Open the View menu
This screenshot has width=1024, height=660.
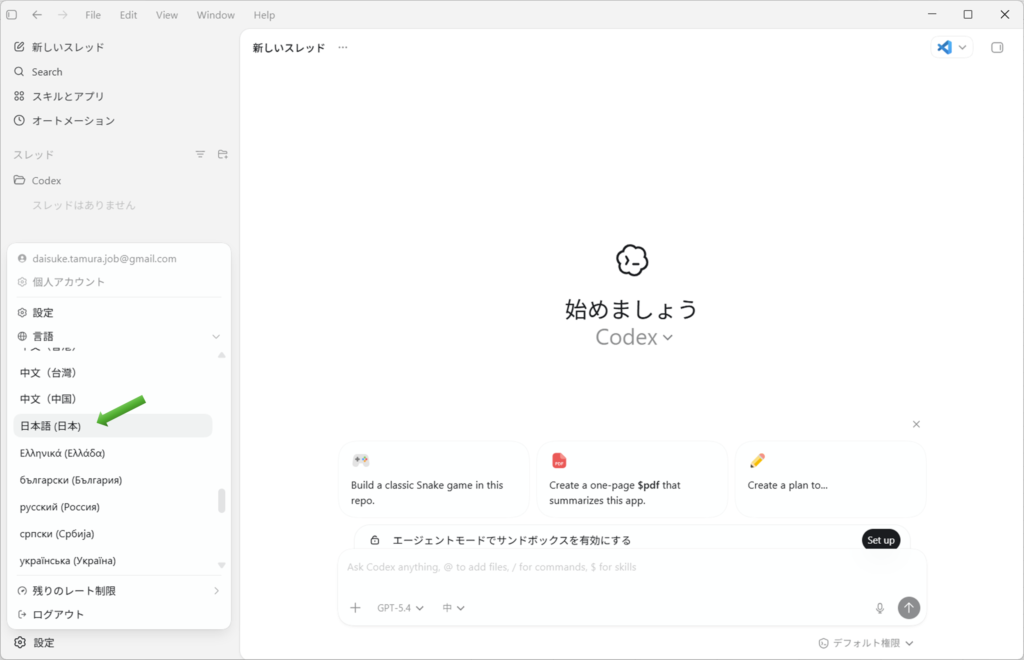click(x=167, y=15)
